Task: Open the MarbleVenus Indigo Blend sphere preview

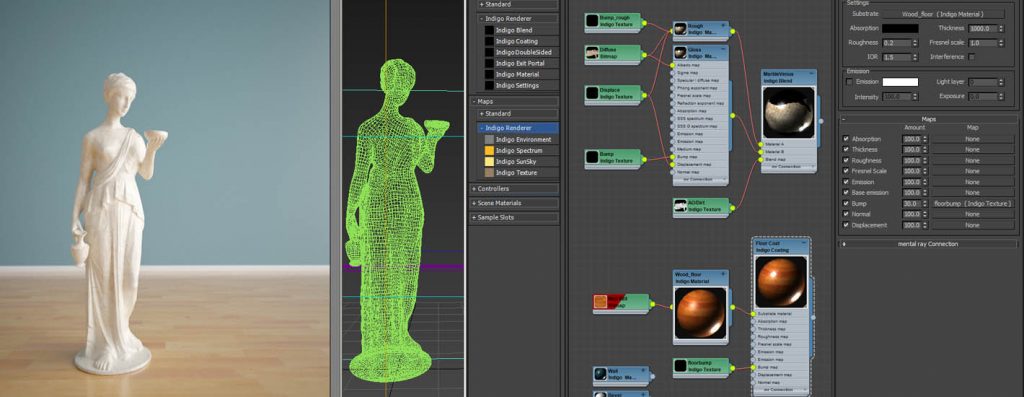Action: point(789,111)
